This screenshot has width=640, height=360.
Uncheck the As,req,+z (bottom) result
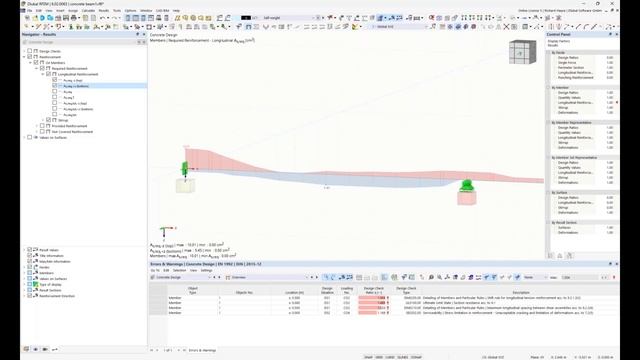(55, 86)
